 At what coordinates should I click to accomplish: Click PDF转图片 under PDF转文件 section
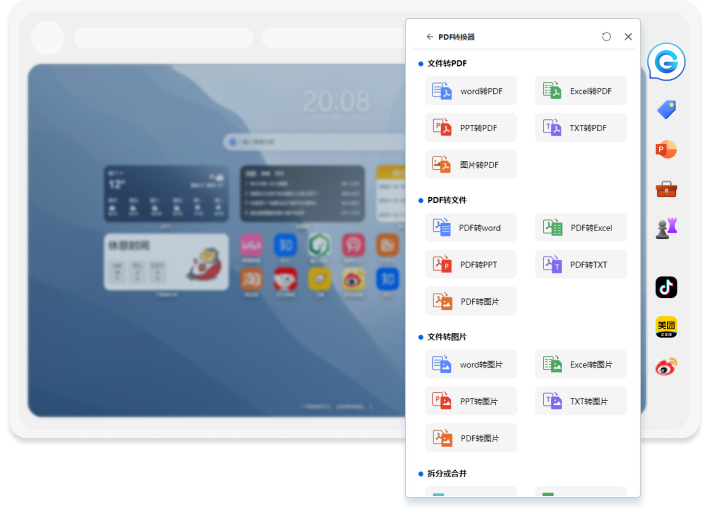[471, 301]
